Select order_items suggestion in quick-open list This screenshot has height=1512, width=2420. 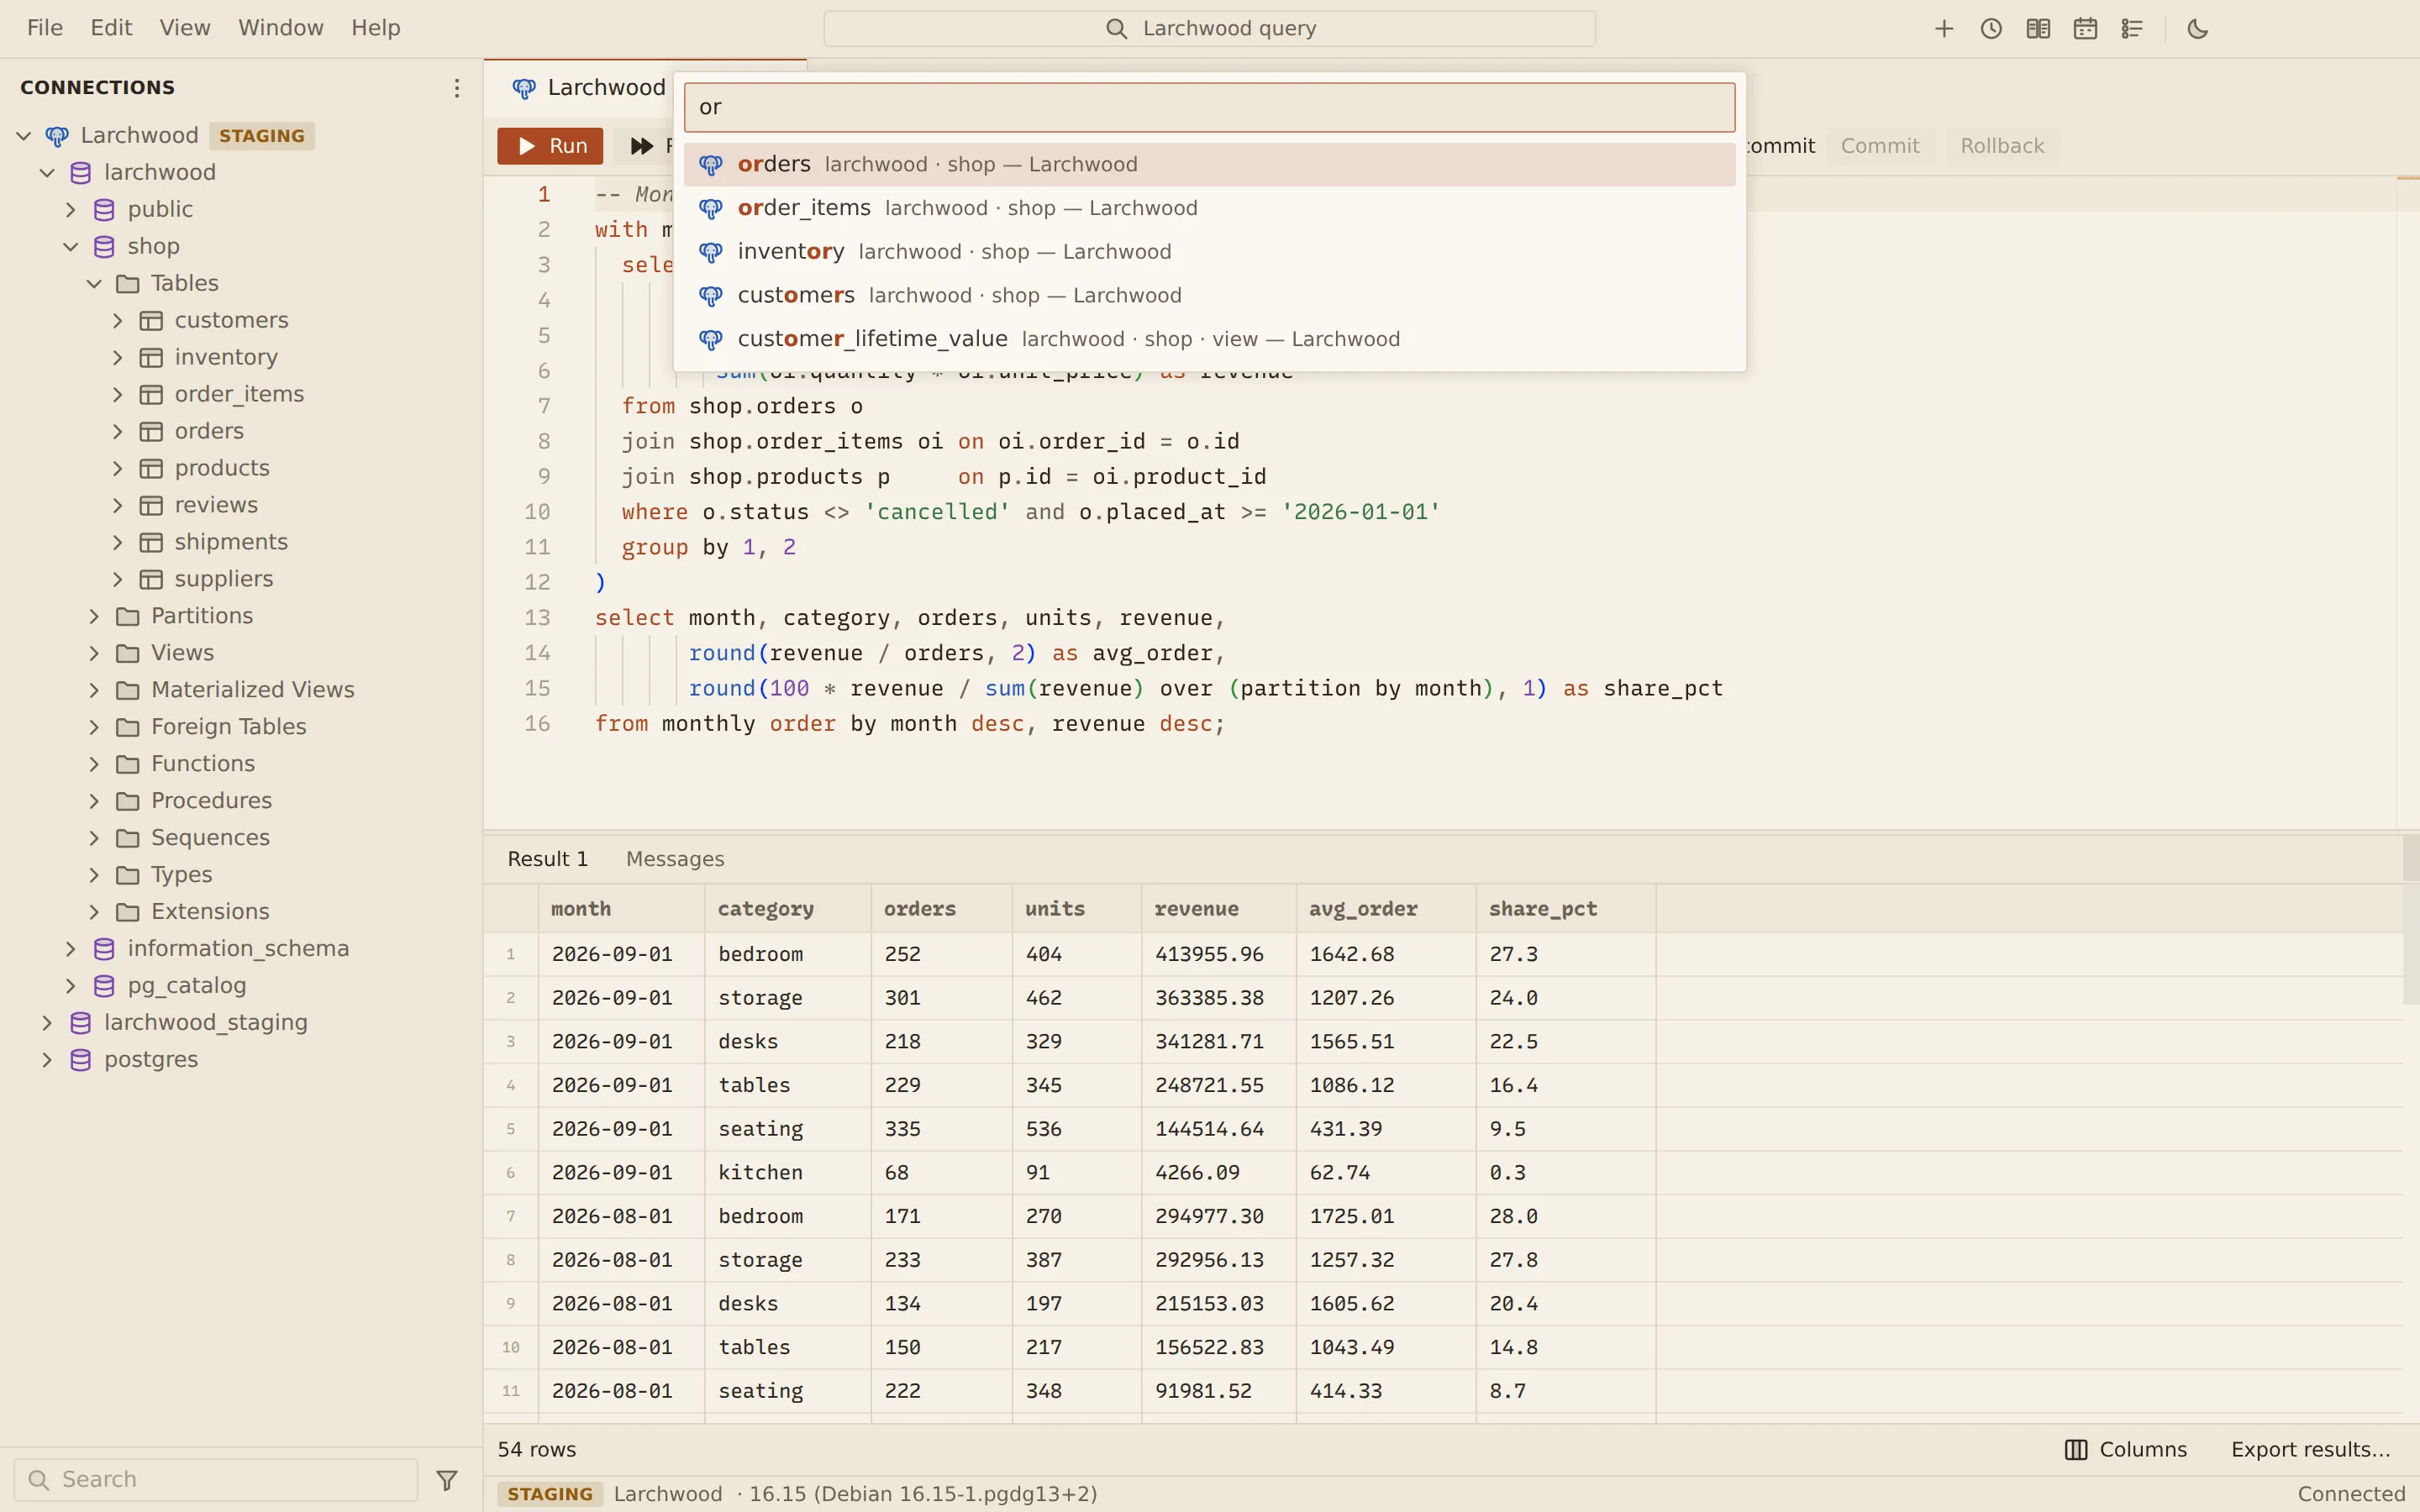coord(1209,208)
